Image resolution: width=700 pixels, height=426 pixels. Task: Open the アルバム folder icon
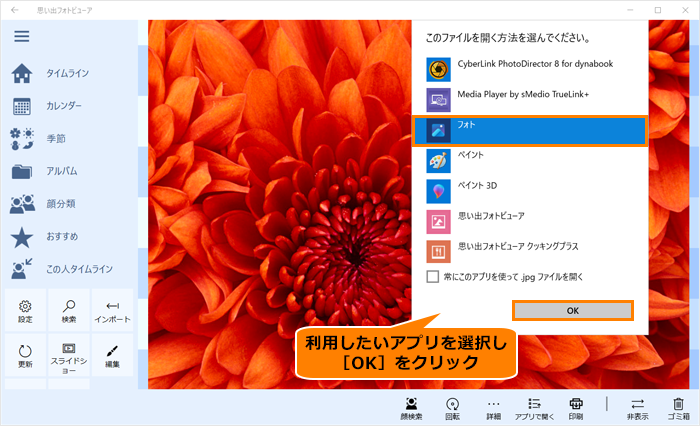[21, 171]
